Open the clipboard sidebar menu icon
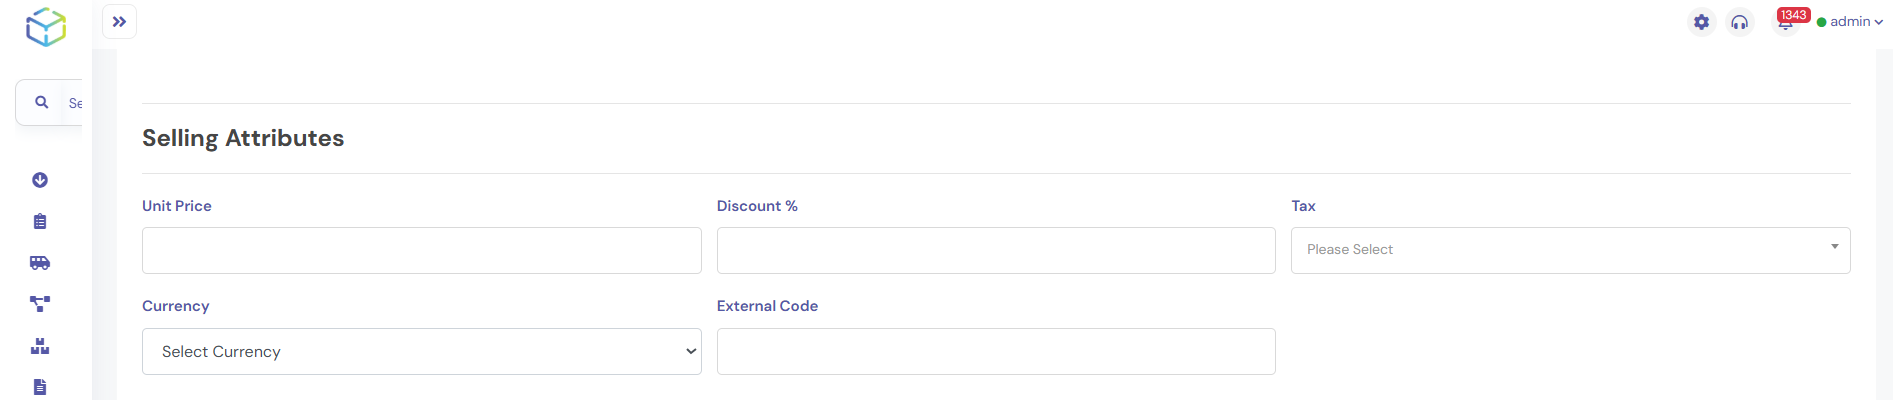 (x=40, y=221)
